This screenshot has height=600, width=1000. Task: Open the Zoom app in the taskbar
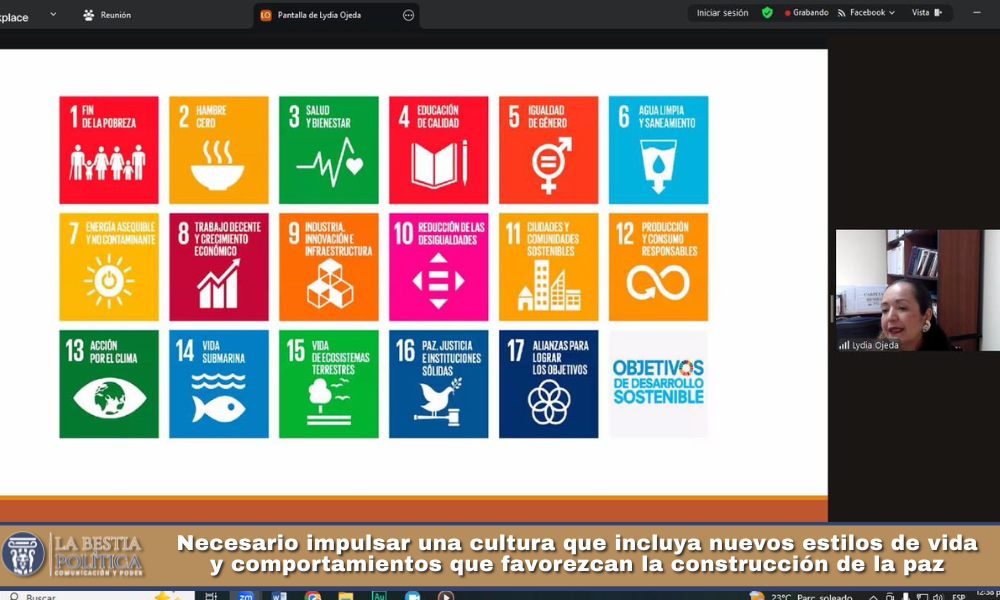246,596
